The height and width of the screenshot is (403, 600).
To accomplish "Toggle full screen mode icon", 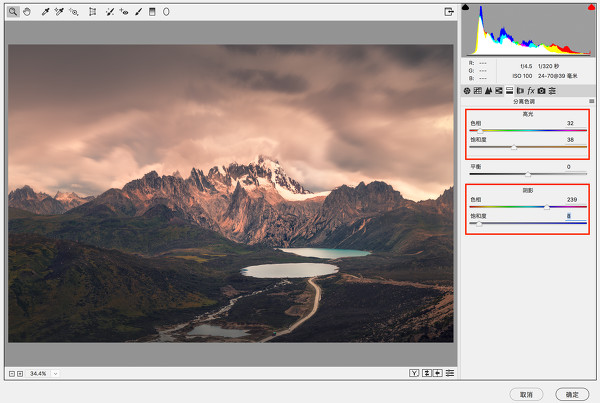I will (x=449, y=12).
